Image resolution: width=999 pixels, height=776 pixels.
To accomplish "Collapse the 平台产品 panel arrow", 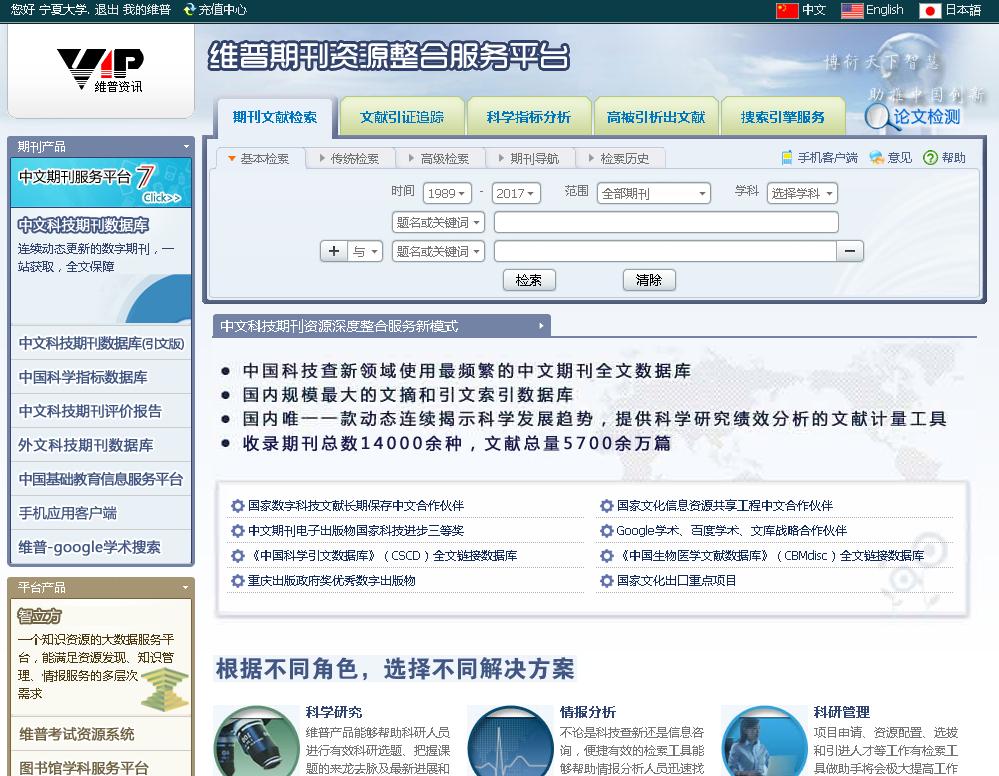I will (186, 587).
